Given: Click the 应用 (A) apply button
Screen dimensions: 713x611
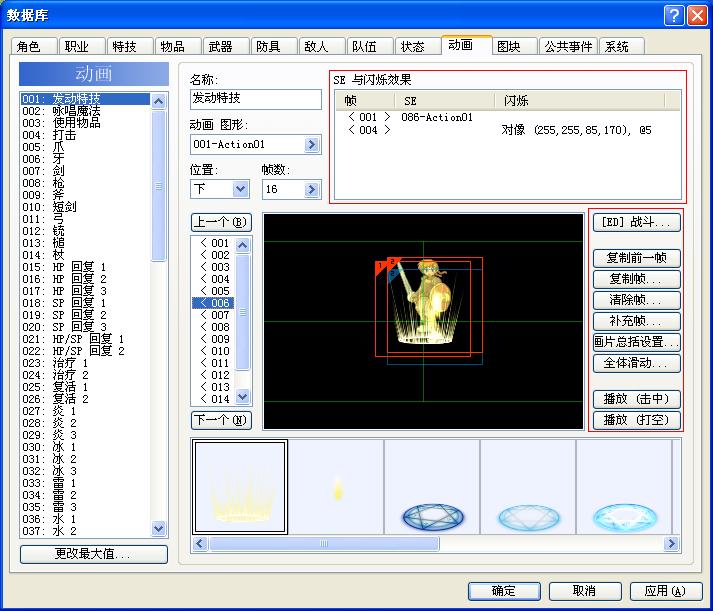Looking at the screenshot, I should tap(666, 591).
